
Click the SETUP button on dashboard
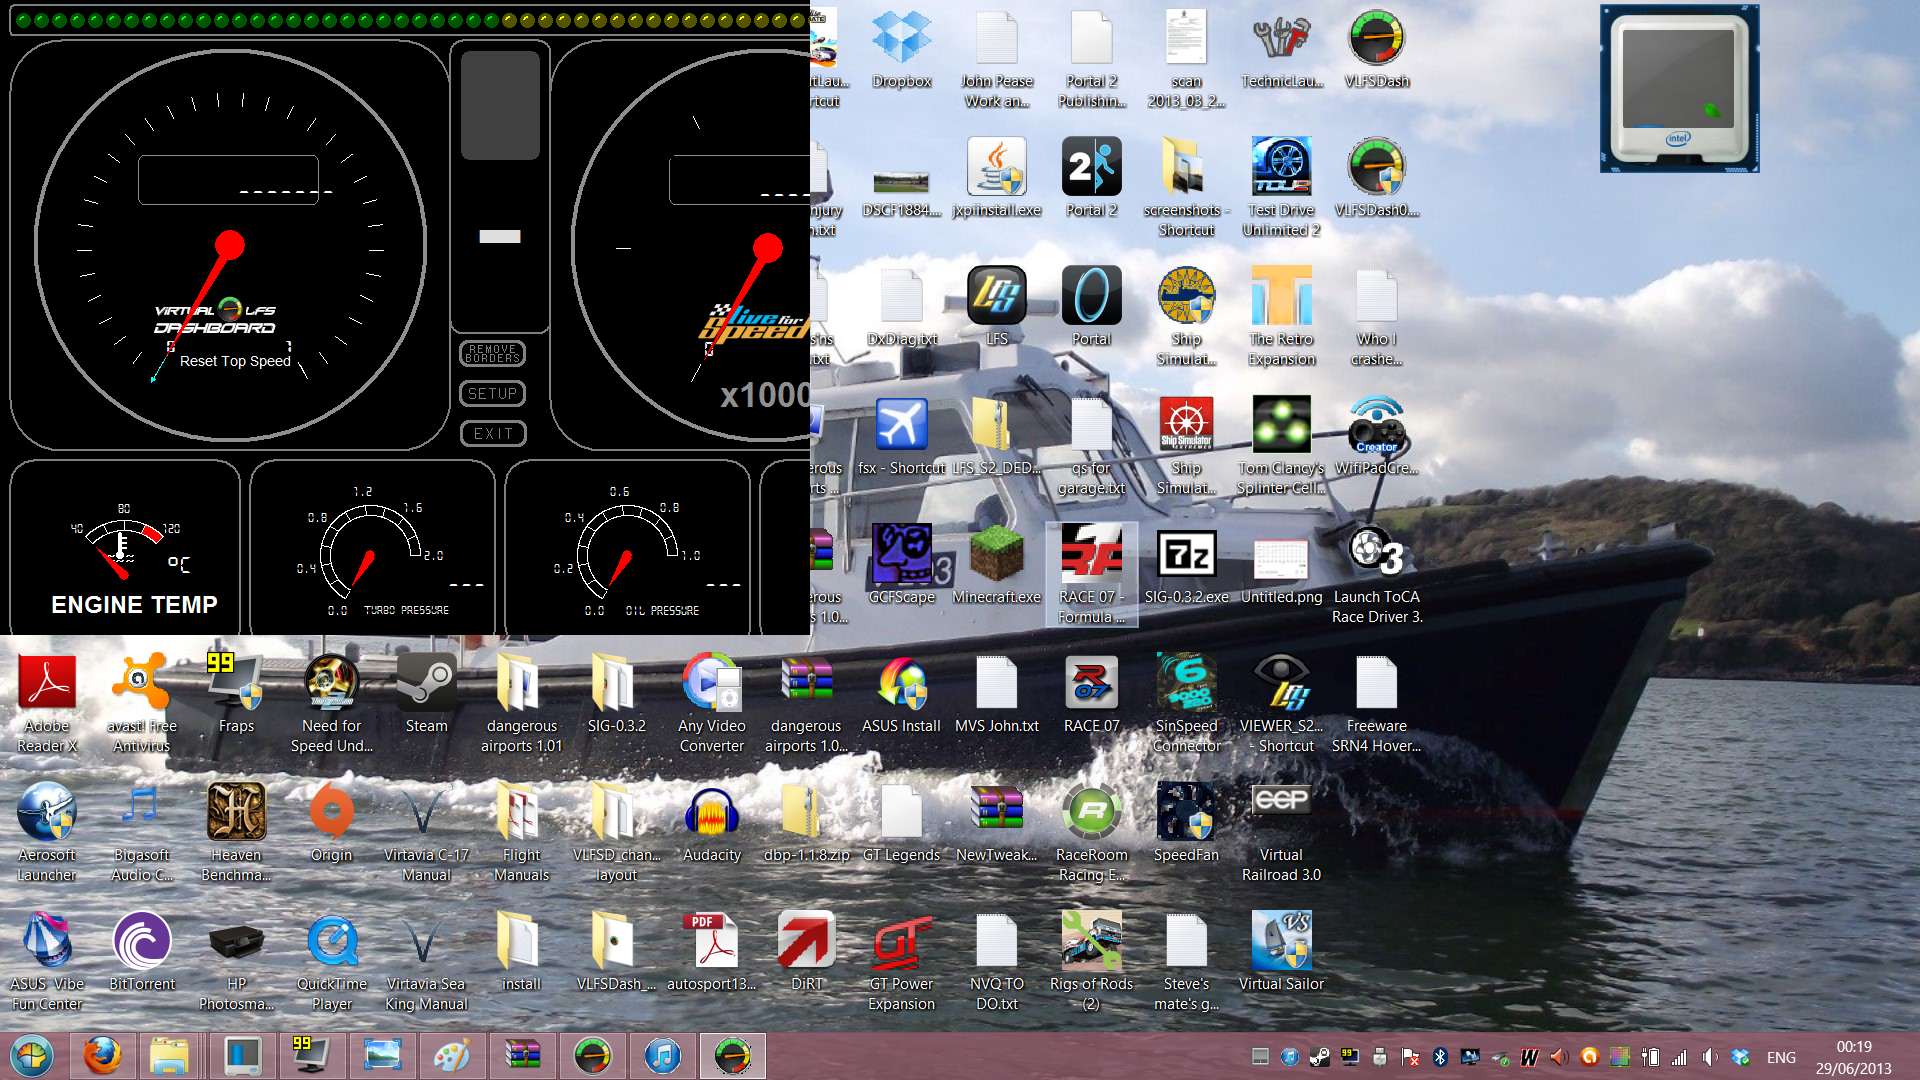click(x=493, y=394)
